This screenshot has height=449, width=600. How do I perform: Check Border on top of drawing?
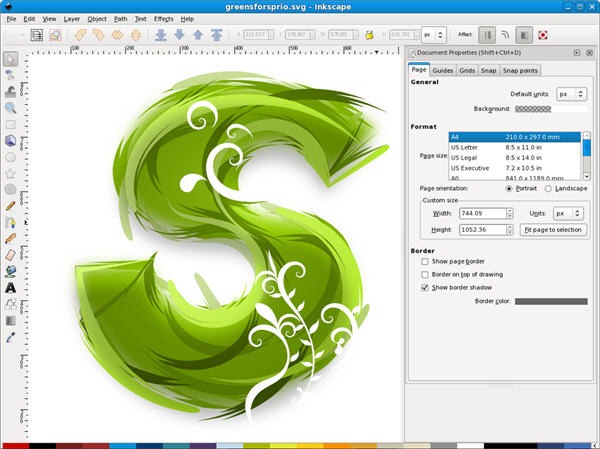425,274
